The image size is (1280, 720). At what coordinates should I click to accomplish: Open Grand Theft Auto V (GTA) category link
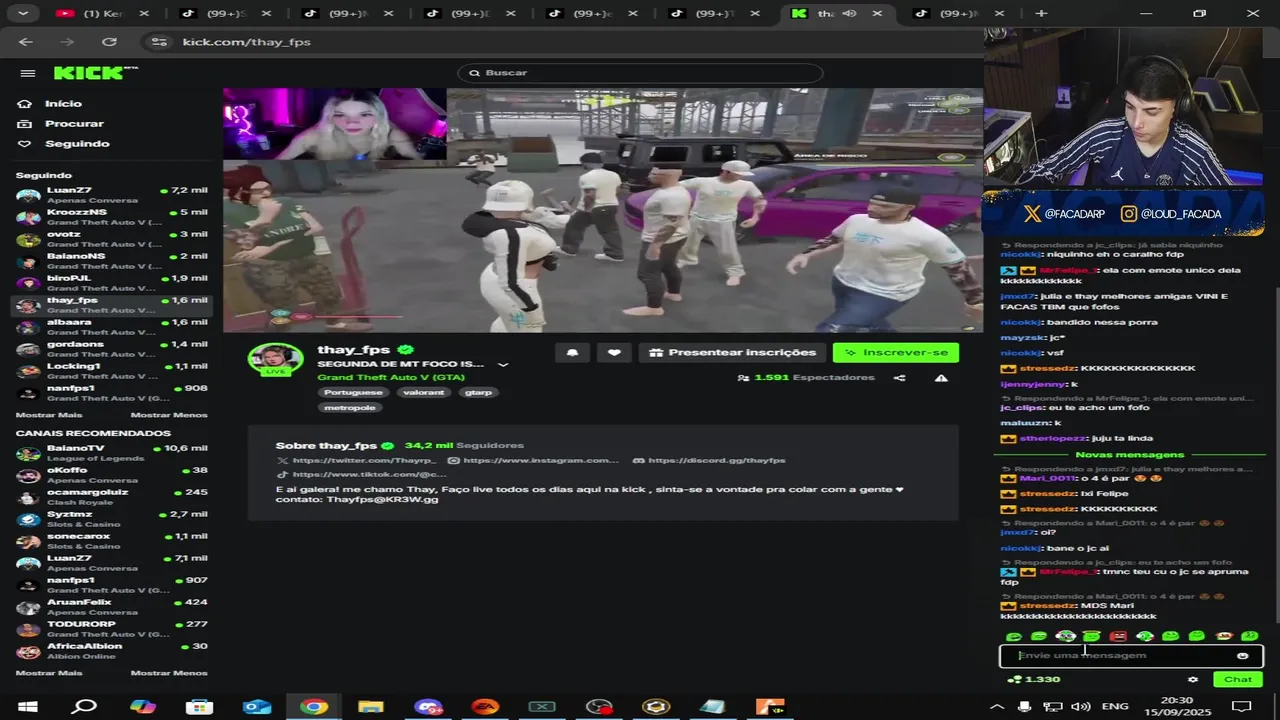(391, 377)
